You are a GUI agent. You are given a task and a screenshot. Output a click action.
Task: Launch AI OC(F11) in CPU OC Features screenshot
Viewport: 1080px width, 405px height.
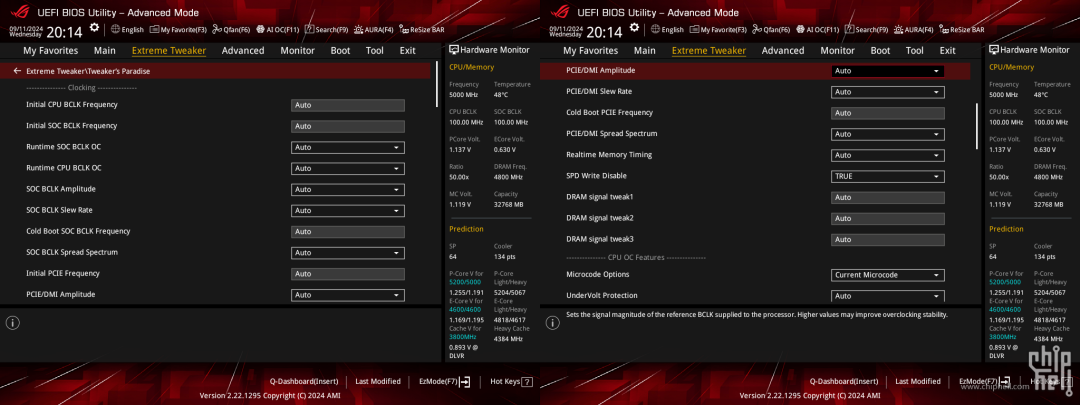tap(818, 30)
